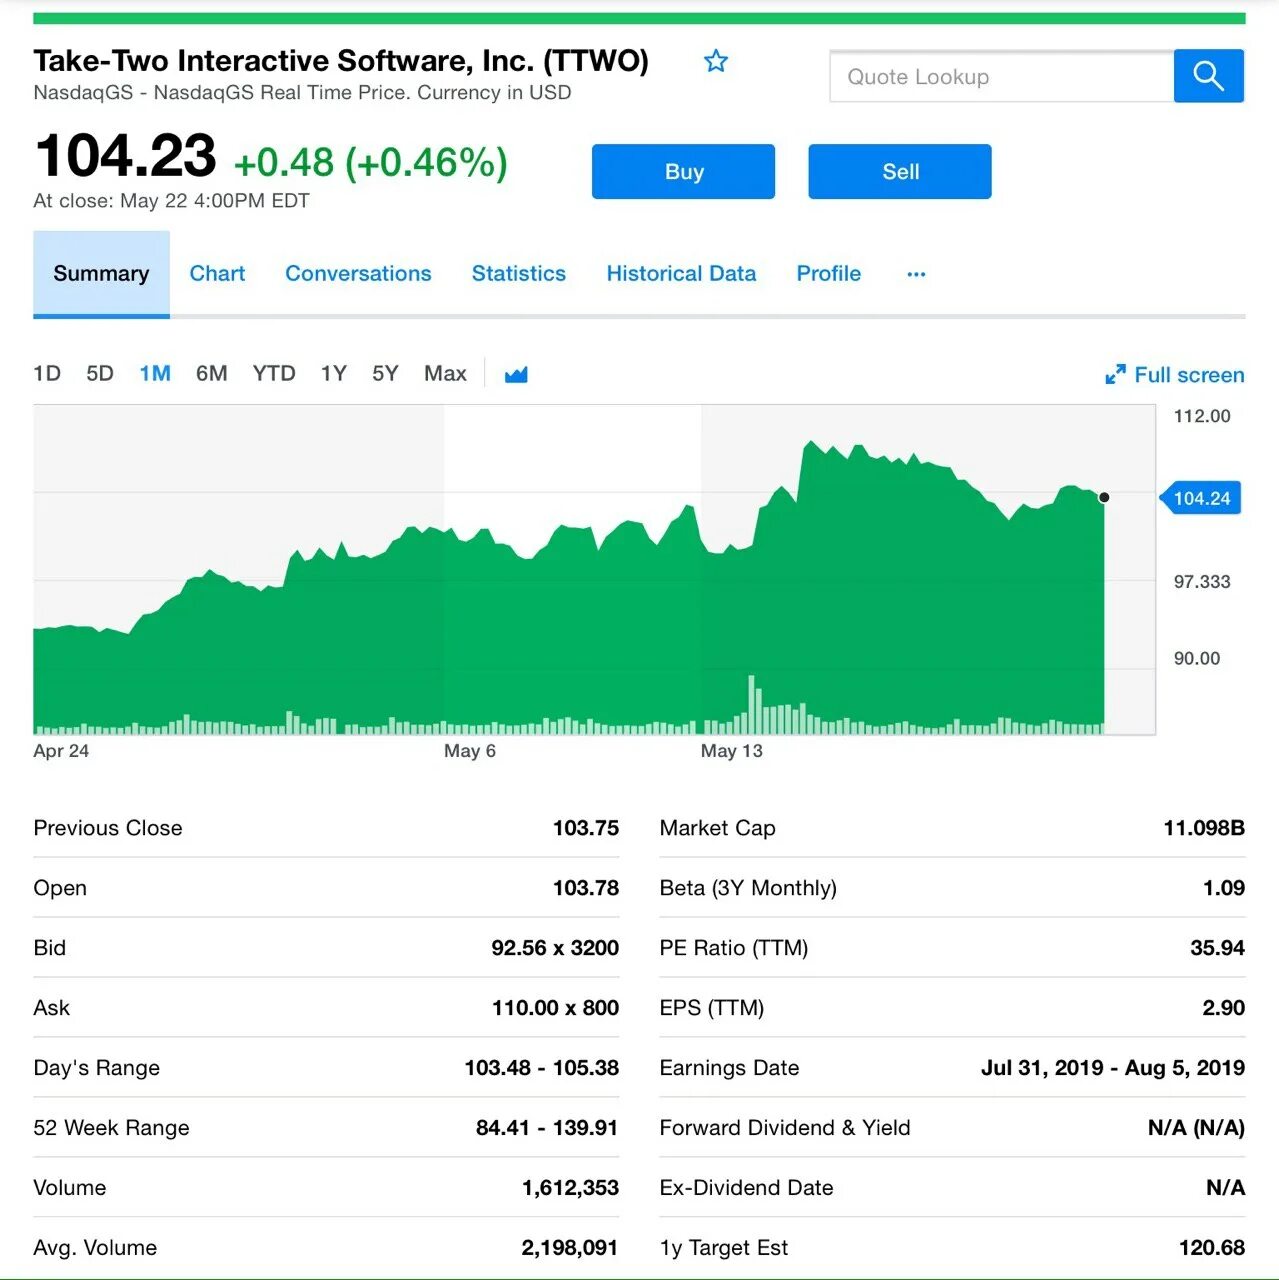Switch to the Chart tab
Screen dimensions: 1279x1280
217,274
